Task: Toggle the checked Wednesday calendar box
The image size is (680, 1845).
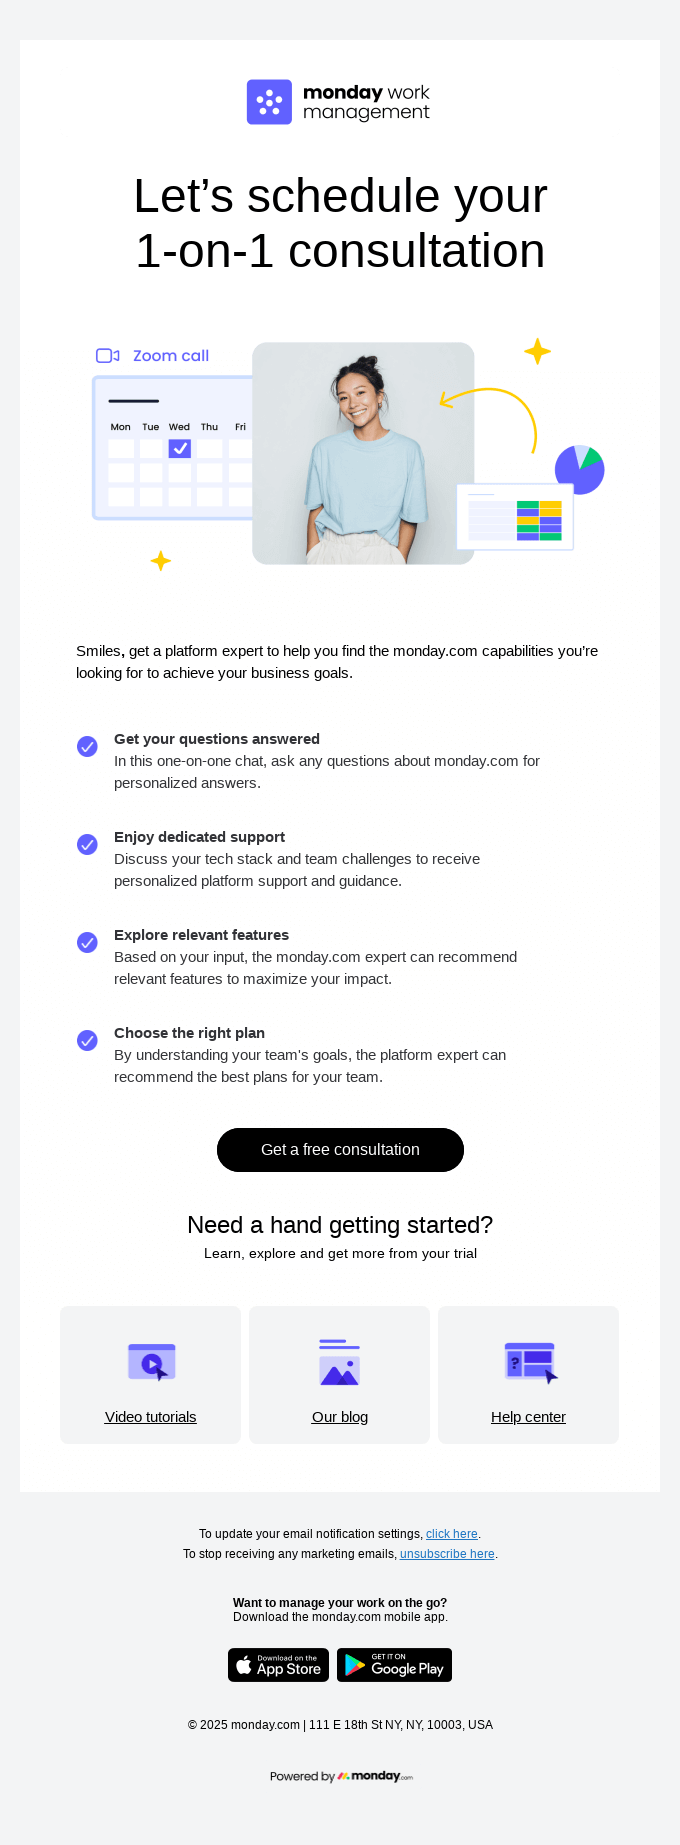Action: [179, 448]
